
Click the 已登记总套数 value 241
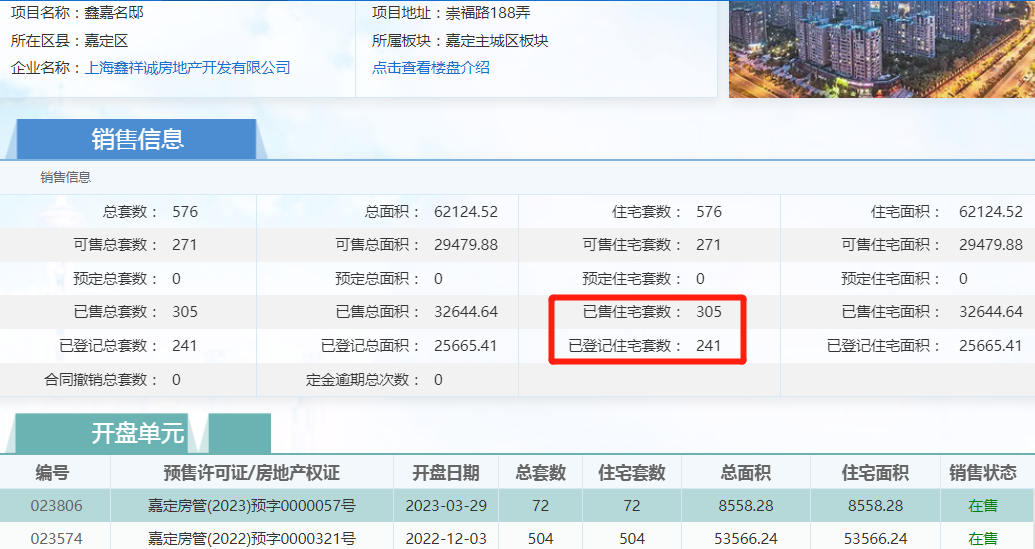185,346
